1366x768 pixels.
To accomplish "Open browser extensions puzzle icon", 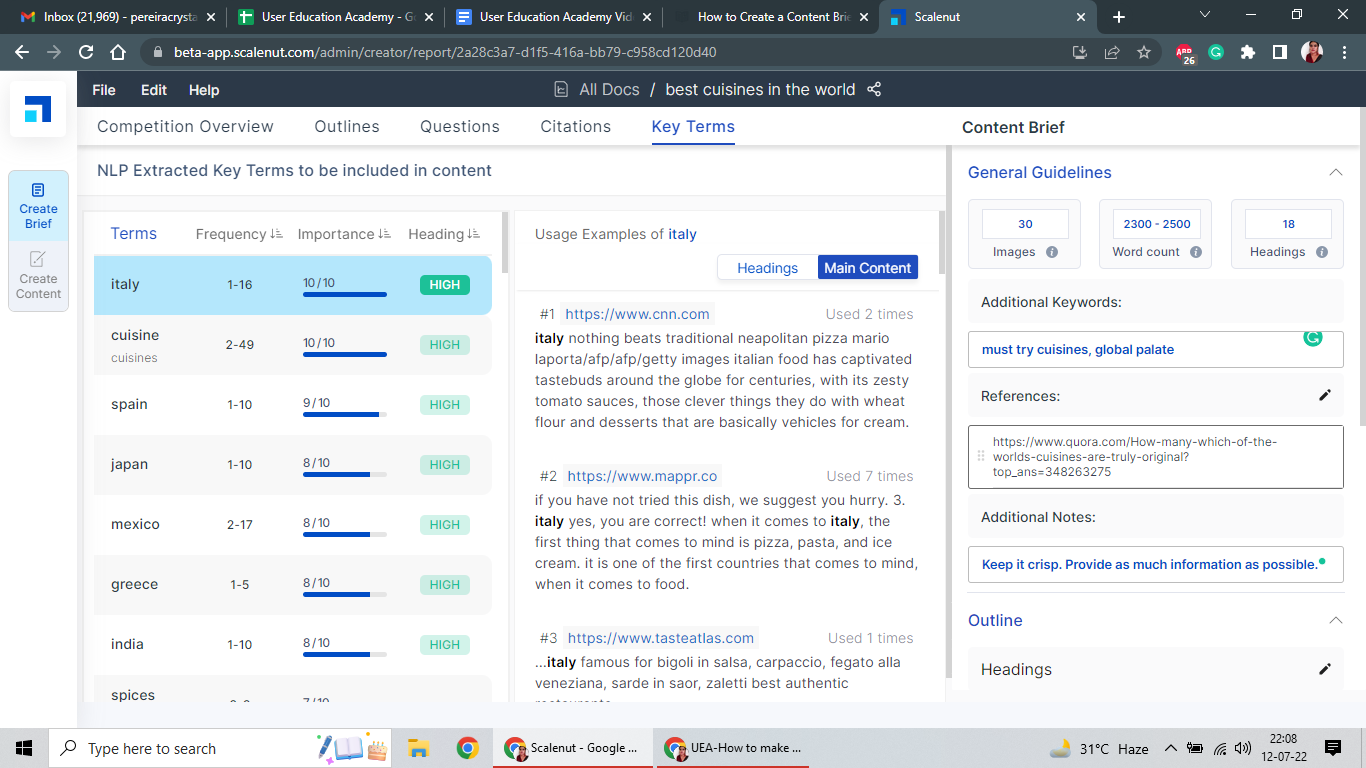I will coord(1247,52).
